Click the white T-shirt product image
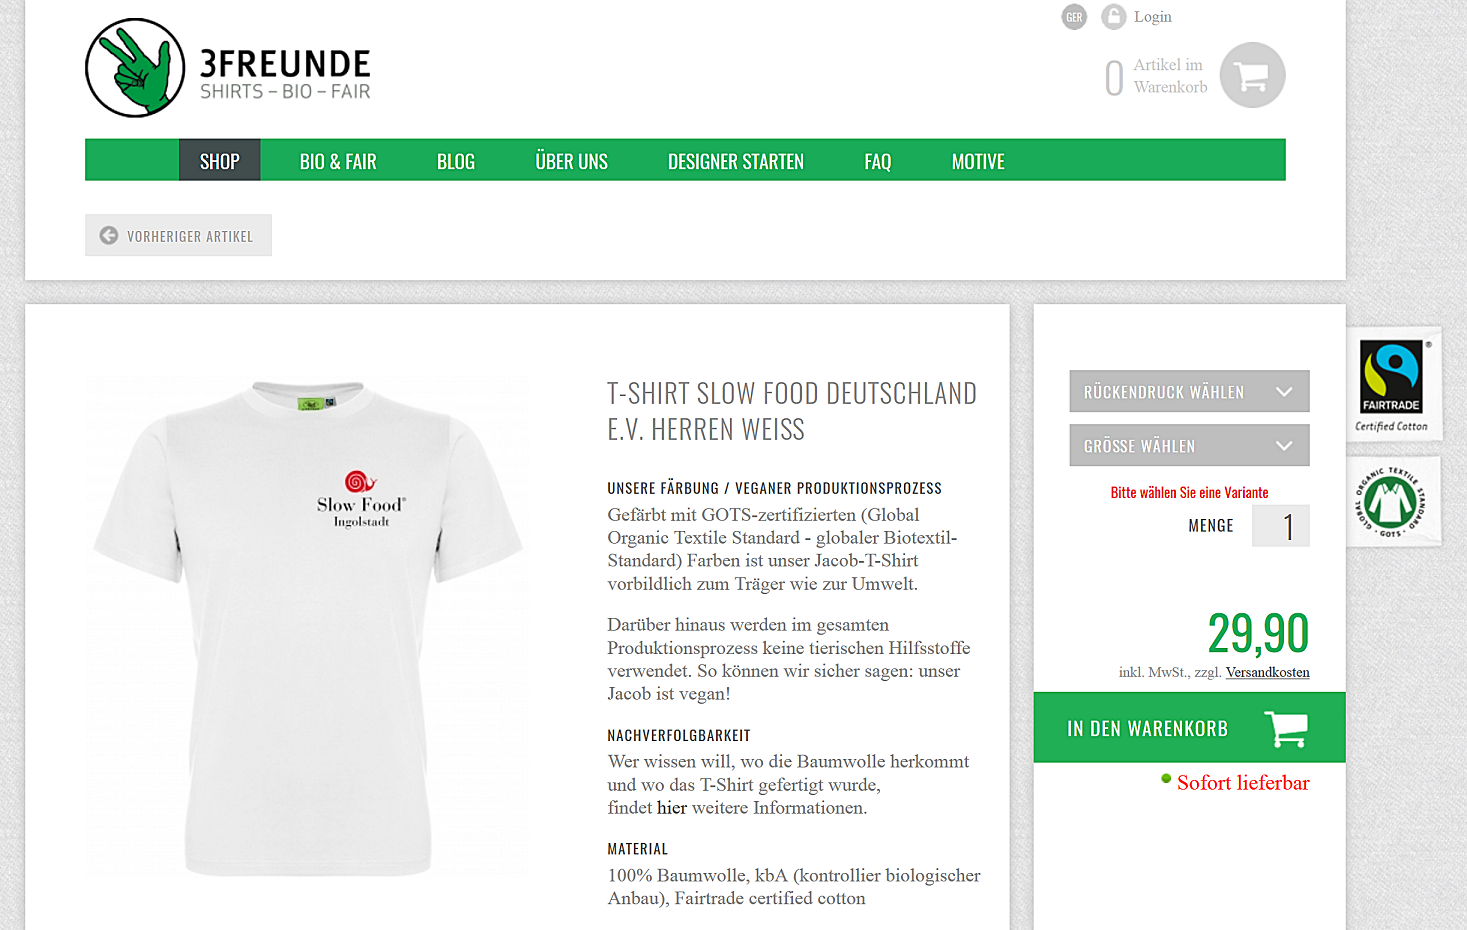The width and height of the screenshot is (1467, 930). tap(308, 628)
